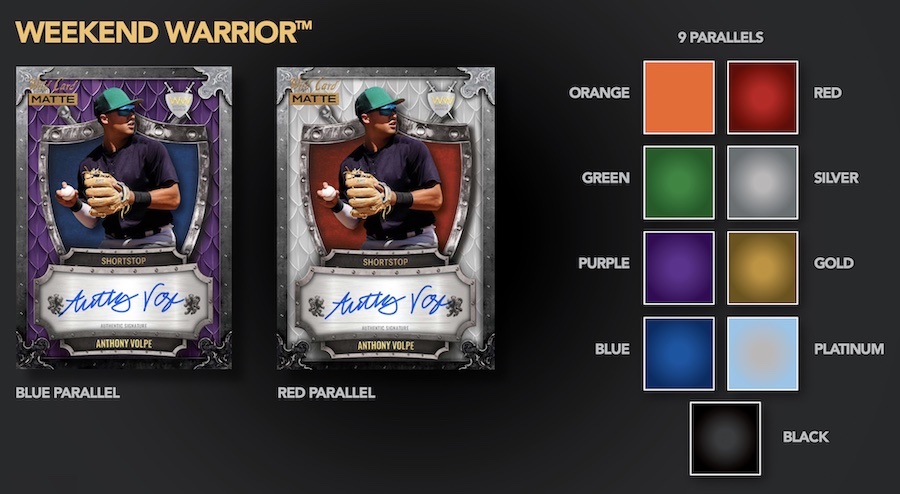Click the signature on the blue parallel card
Viewport: 900px width, 494px height.
(122, 302)
